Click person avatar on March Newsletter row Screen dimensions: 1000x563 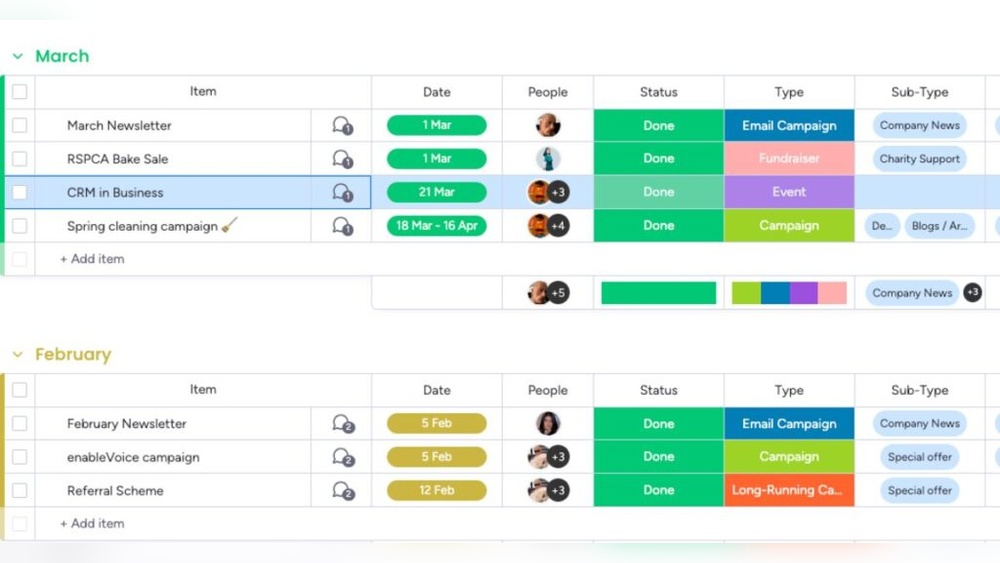pyautogui.click(x=547, y=125)
